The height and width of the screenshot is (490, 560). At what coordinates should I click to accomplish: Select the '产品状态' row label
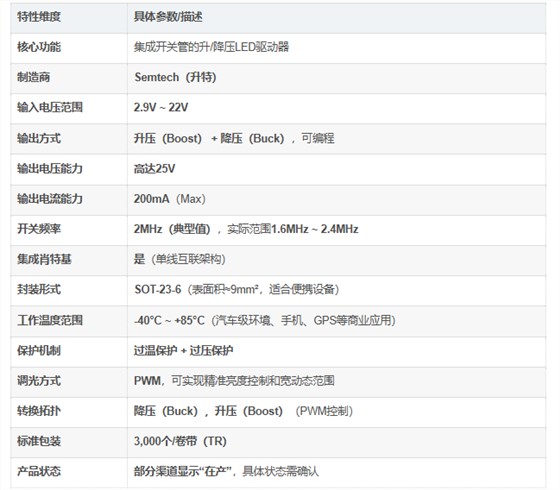[39, 471]
